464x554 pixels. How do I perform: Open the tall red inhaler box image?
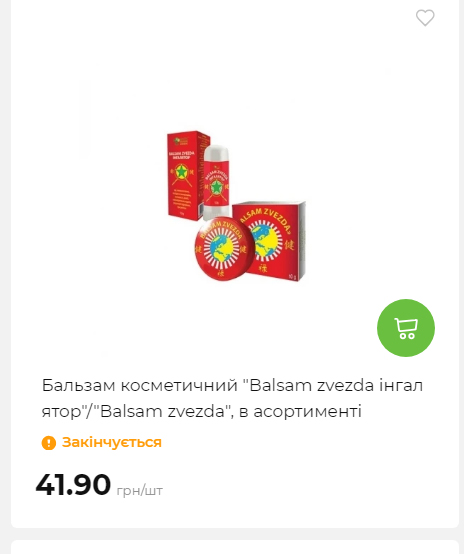187,175
